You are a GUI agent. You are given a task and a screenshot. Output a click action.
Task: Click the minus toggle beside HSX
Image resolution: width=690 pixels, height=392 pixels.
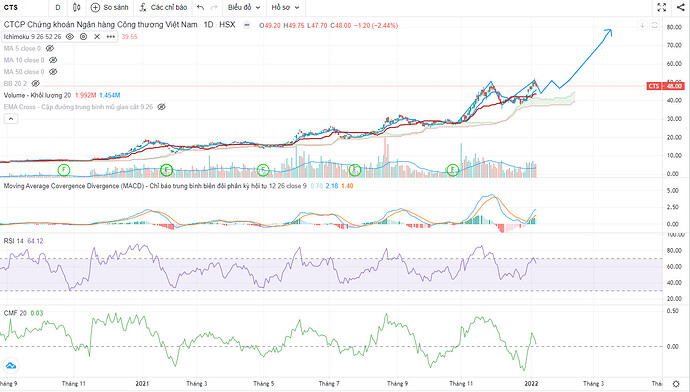coord(247,25)
